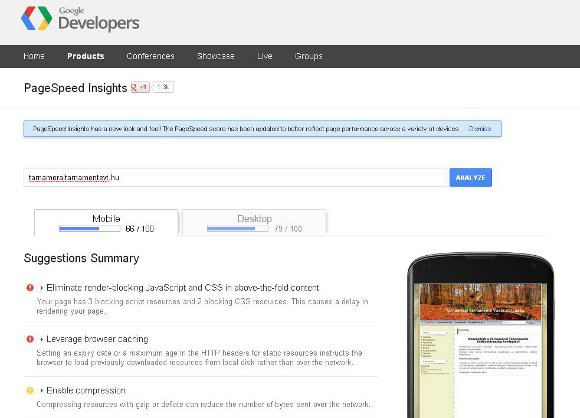Open the Products nav item
Viewport: 580px width, 418px height.
pos(85,56)
